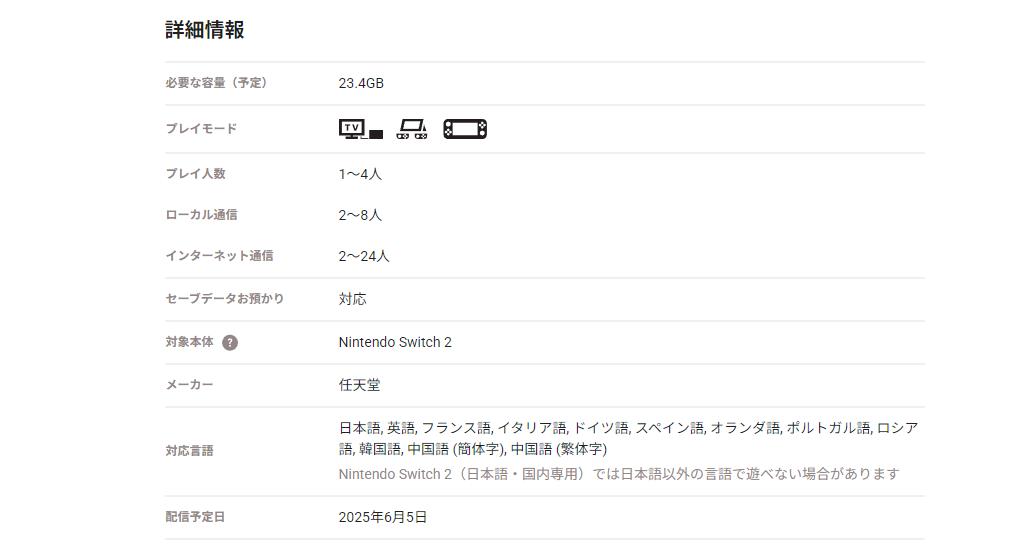The width and height of the screenshot is (1020, 546).
Task: Click the tabletop mode play icon
Action: 411,129
